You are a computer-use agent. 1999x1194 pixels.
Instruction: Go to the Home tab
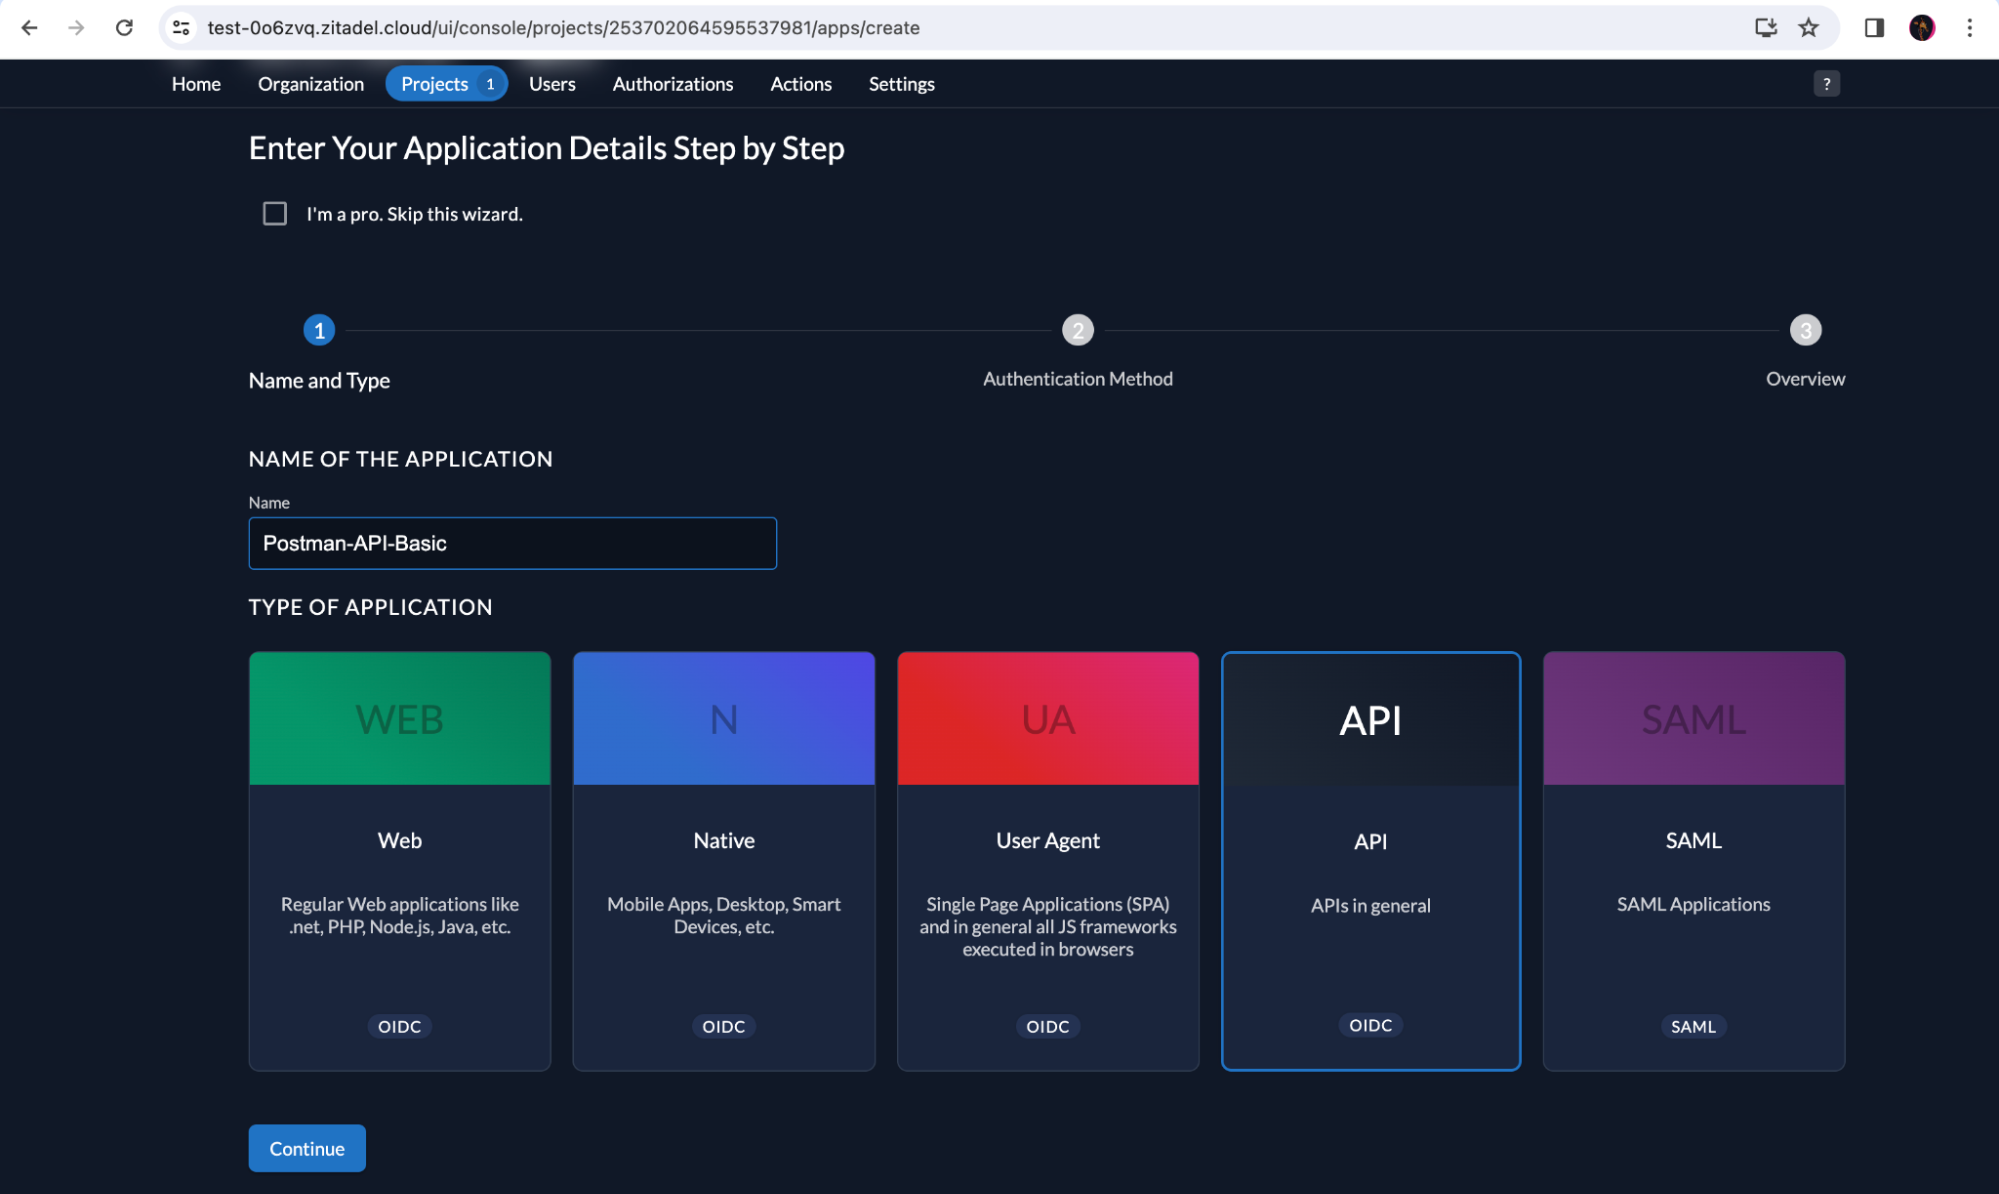(x=196, y=84)
